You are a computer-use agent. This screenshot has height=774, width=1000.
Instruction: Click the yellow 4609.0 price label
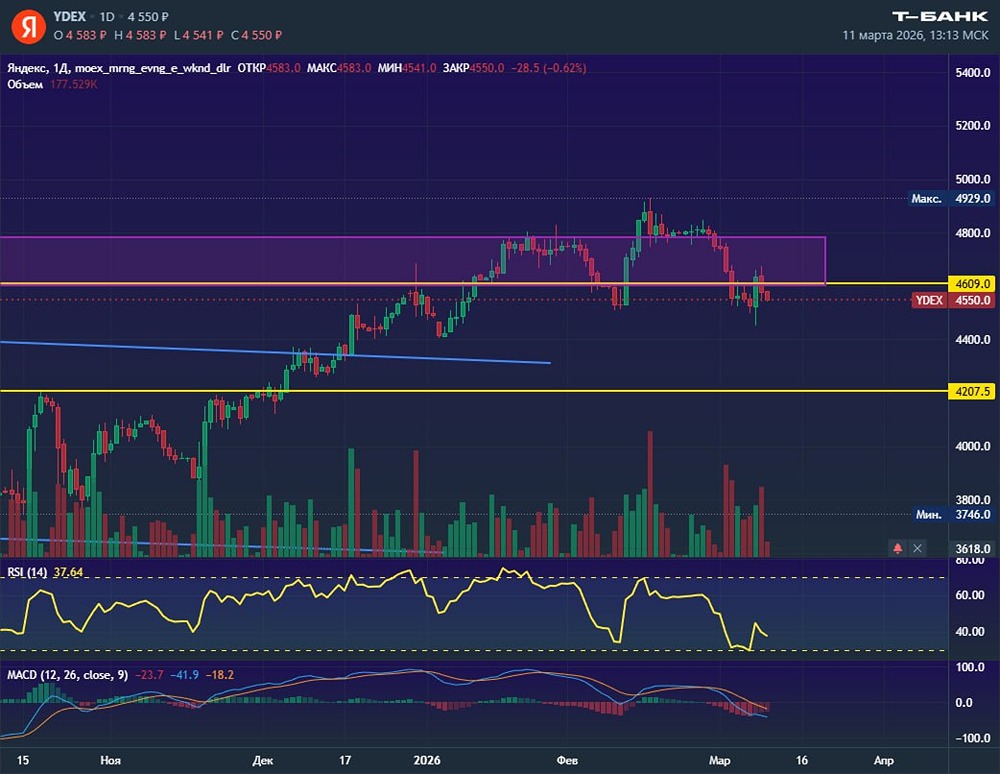point(973,283)
